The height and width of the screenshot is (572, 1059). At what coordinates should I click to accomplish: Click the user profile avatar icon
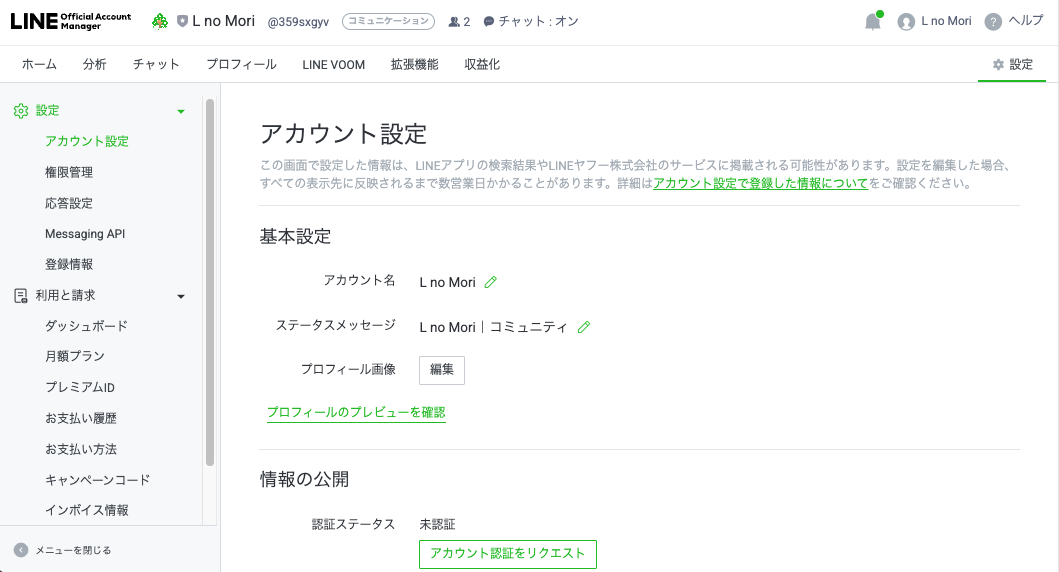point(907,22)
